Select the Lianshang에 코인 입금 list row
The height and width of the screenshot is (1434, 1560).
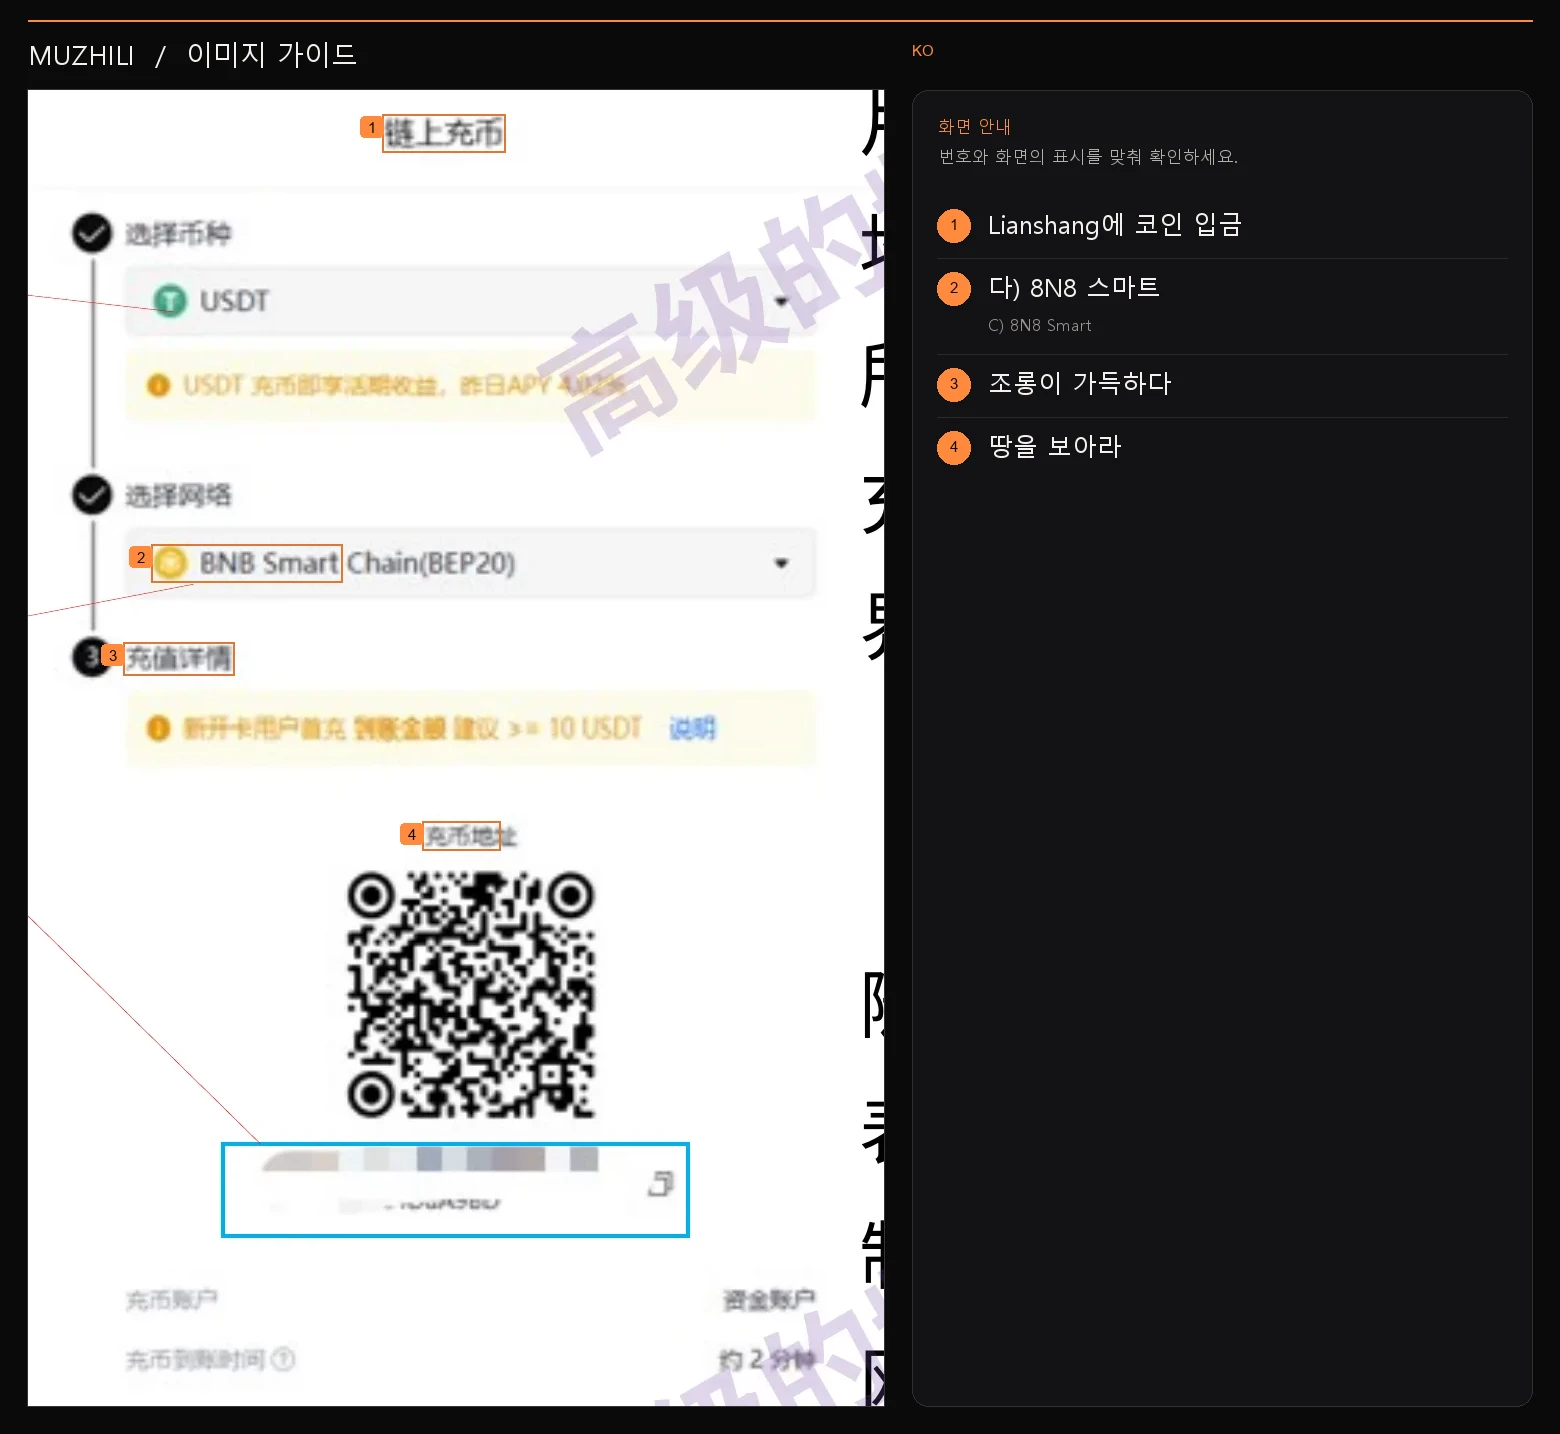pos(1222,226)
